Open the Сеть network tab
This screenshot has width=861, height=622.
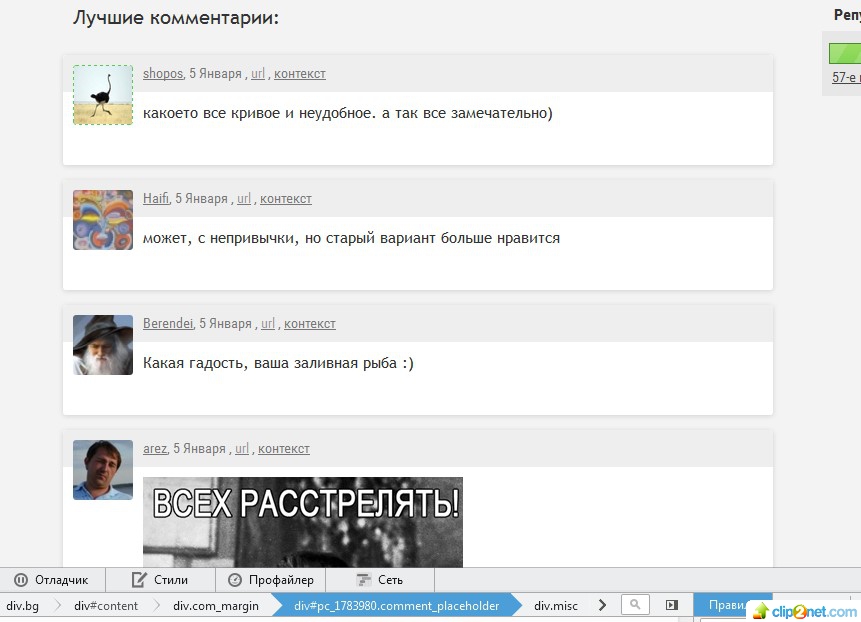point(380,580)
